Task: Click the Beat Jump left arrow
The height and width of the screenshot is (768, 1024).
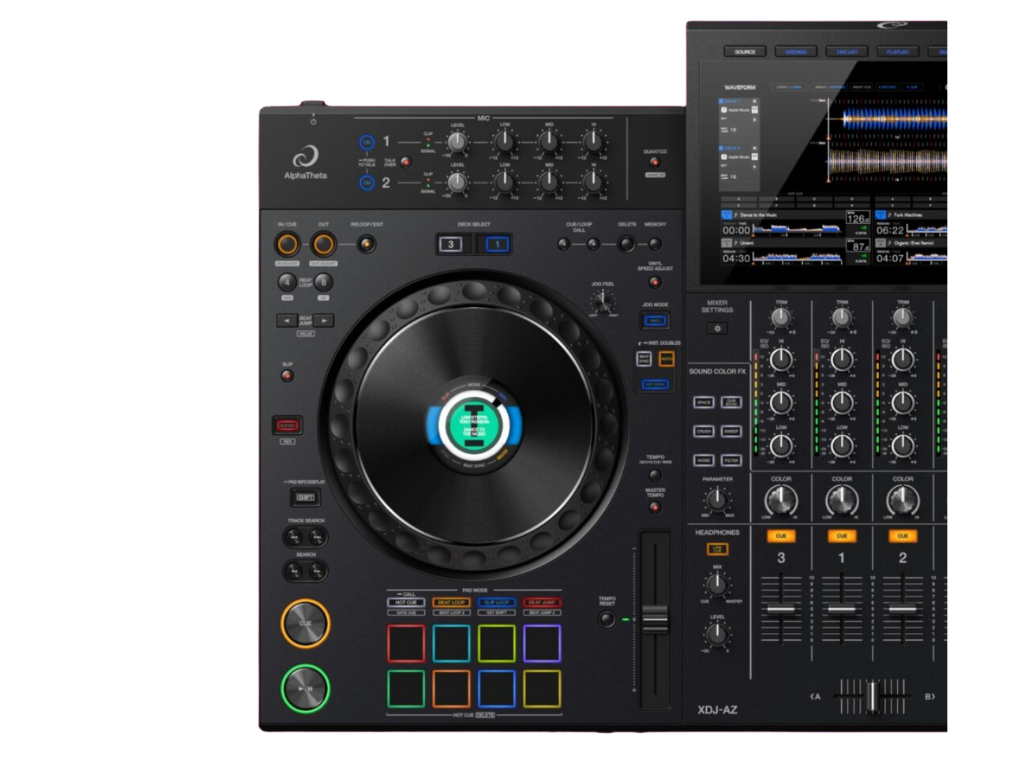Action: [287, 321]
